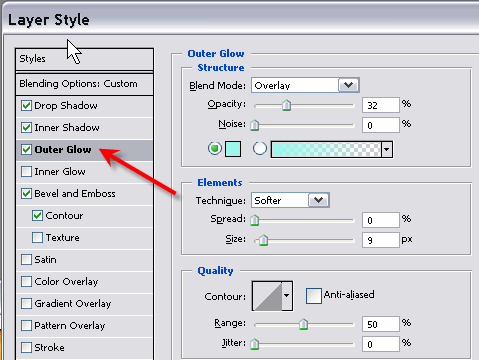Enable the Color Overlay checkbox
Screen dimensions: 479x360
[26, 282]
